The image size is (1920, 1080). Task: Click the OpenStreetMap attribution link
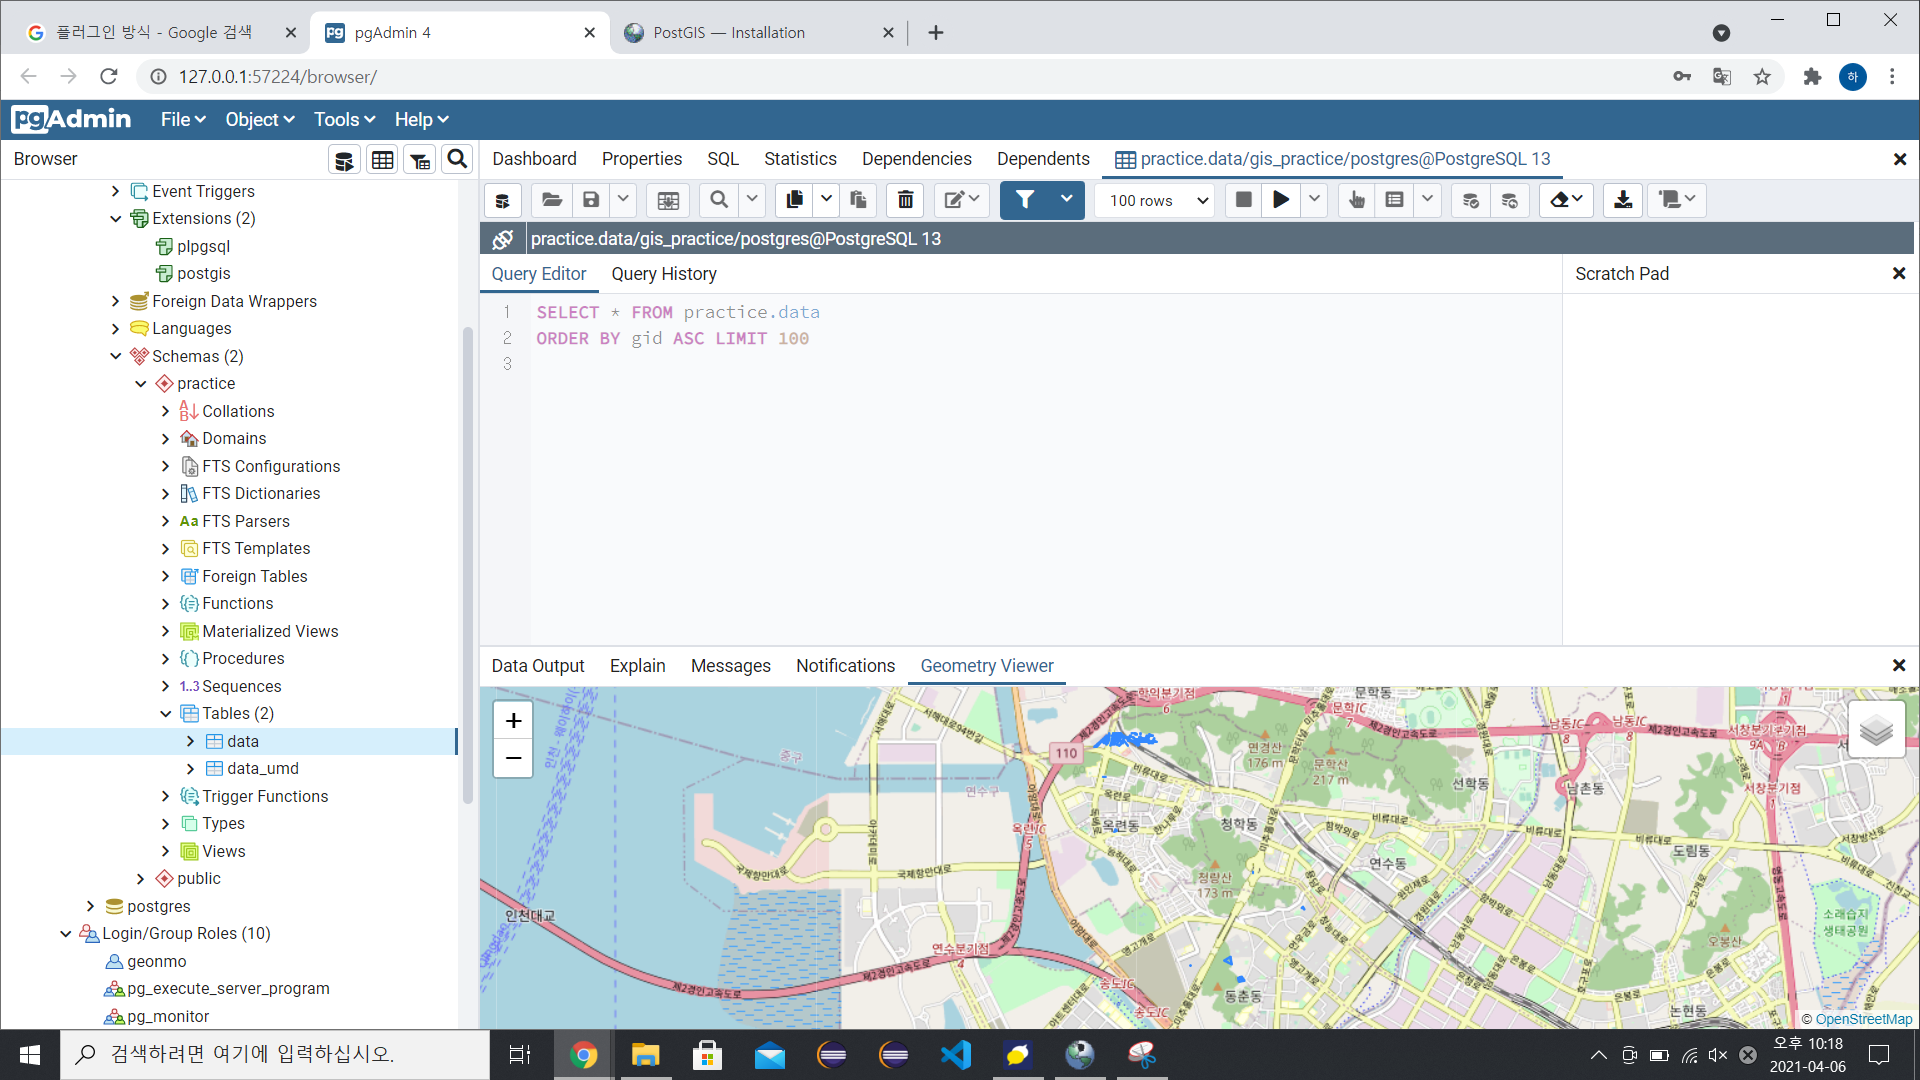[x=1863, y=1019]
